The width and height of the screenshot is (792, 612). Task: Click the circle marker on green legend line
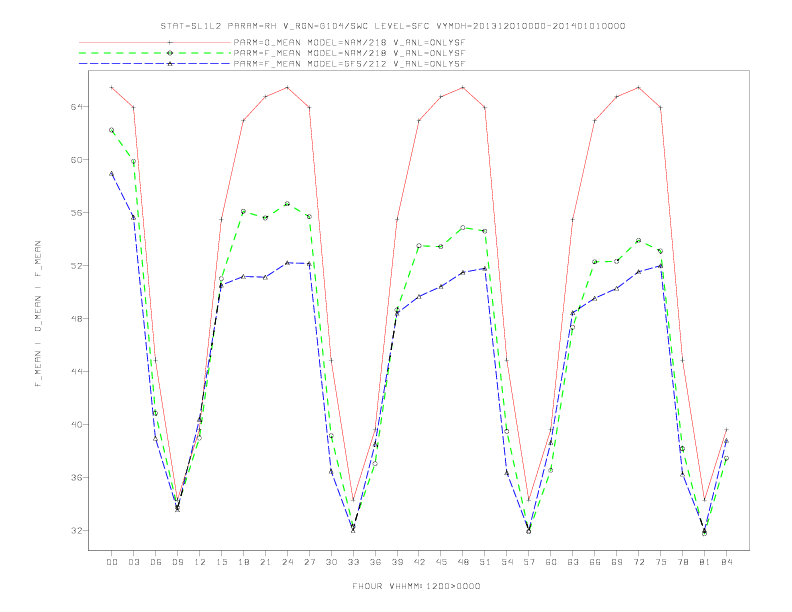(170, 53)
